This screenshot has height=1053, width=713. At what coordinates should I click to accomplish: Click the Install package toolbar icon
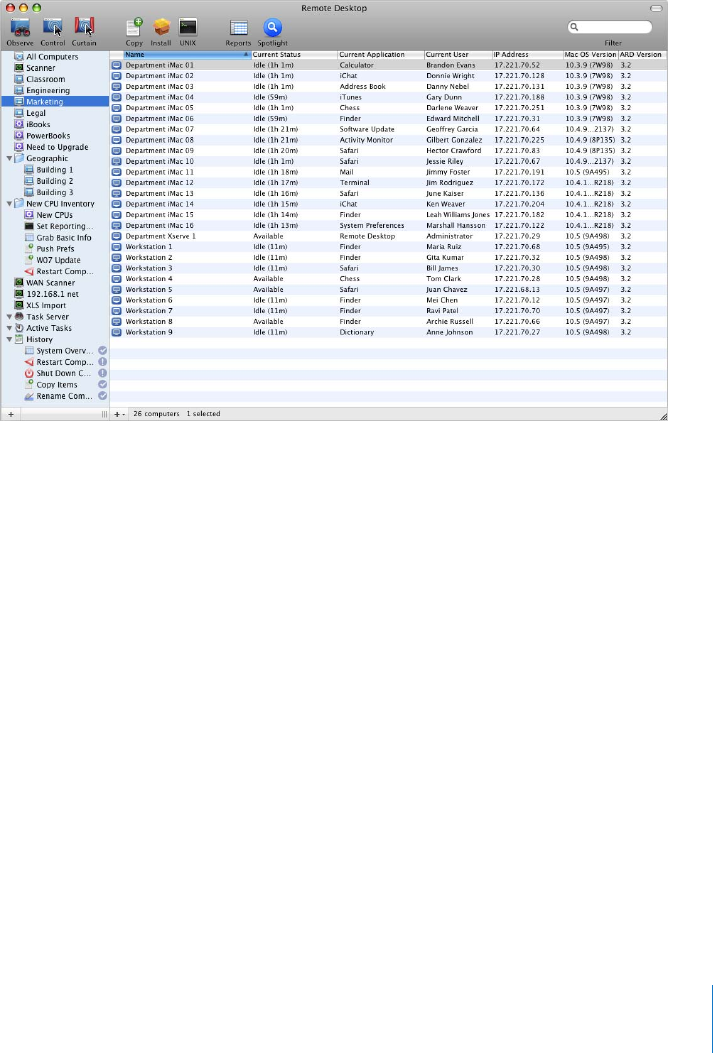(161, 28)
